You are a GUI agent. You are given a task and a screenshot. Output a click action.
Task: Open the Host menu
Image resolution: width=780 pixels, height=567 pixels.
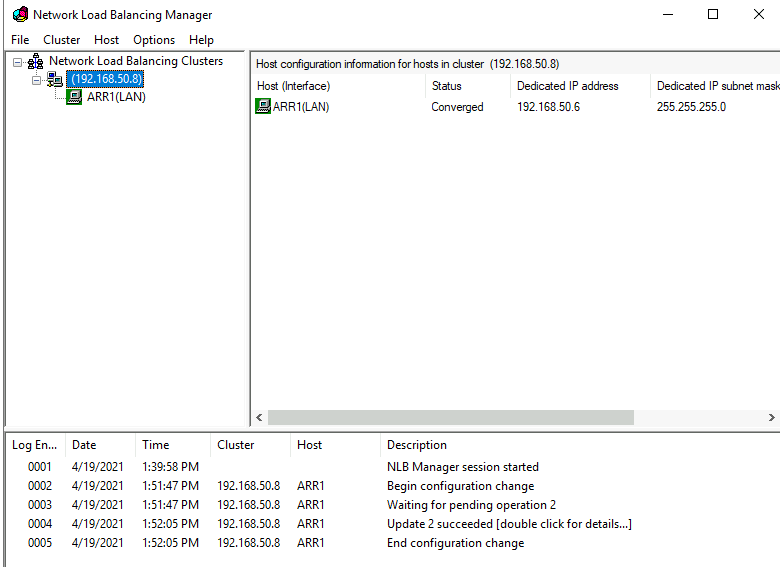point(106,40)
